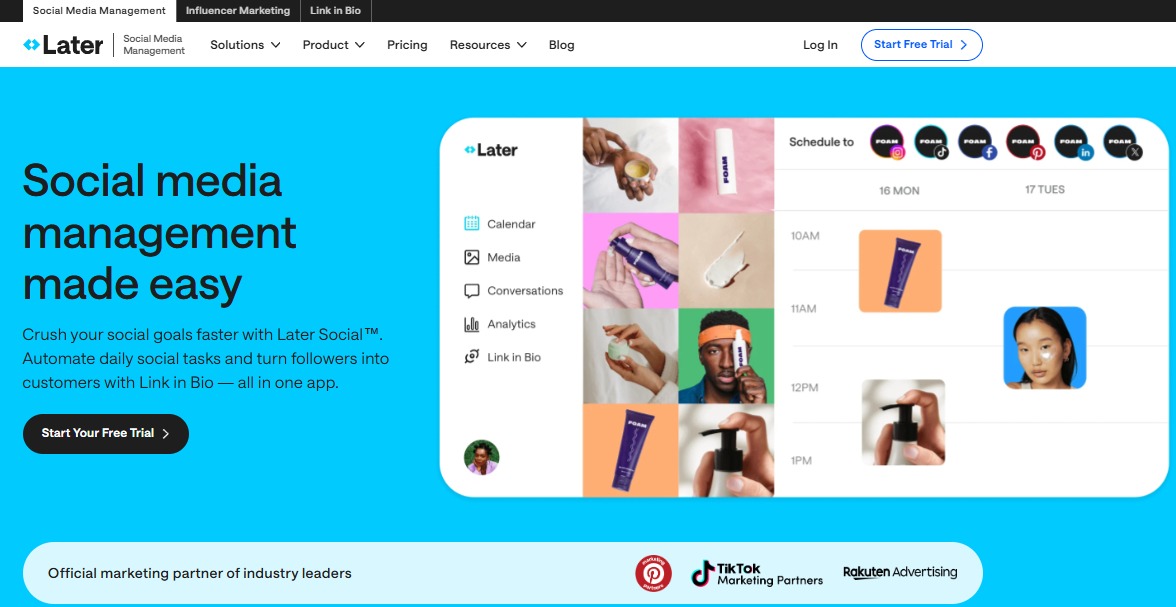The width and height of the screenshot is (1176, 607).
Task: Click the user avatar at the sidebar bottom
Action: pos(481,457)
